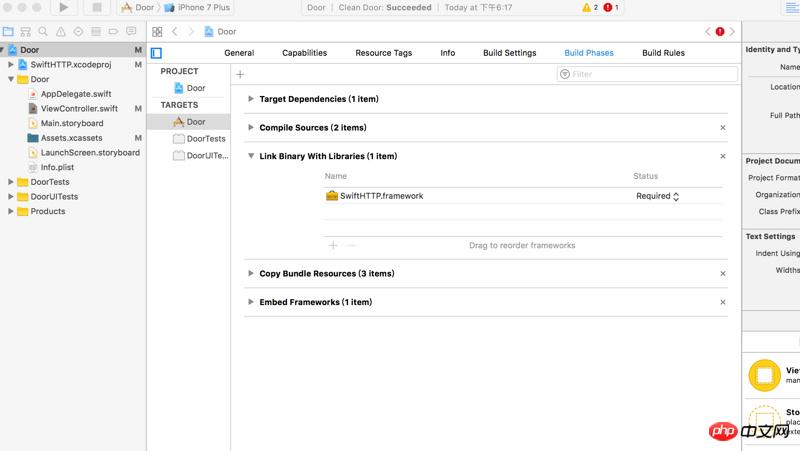This screenshot has width=800, height=451.
Task: Change Required status dropdown for SwiftHTTP.framework
Action: tap(657, 196)
